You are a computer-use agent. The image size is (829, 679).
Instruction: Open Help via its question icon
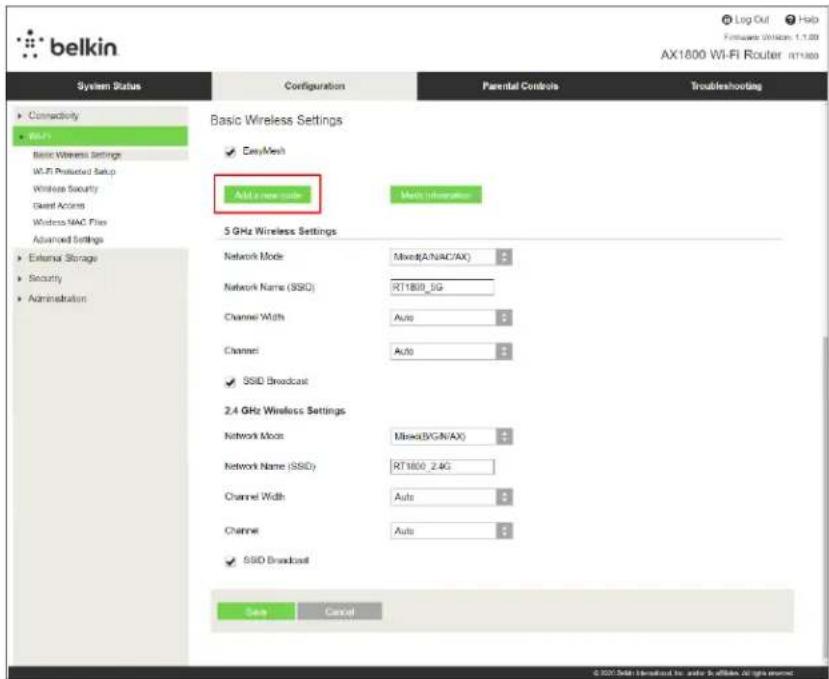(x=790, y=20)
